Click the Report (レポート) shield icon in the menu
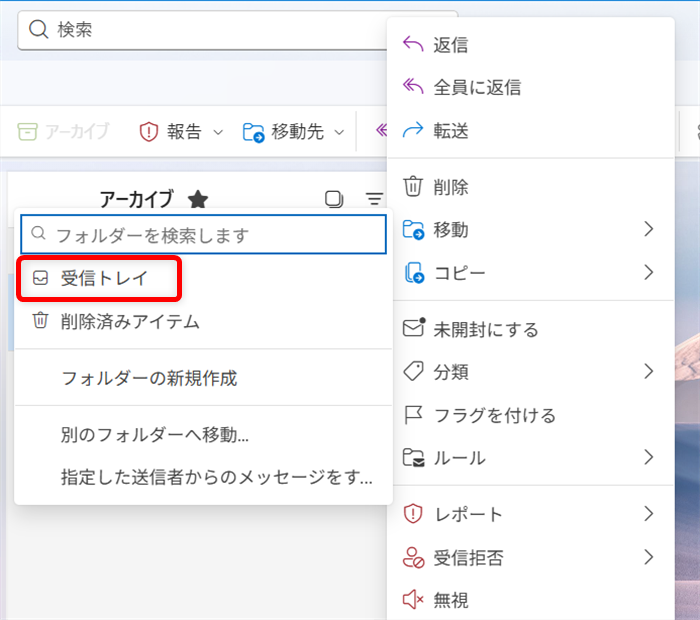Image resolution: width=700 pixels, height=620 pixels. point(412,514)
